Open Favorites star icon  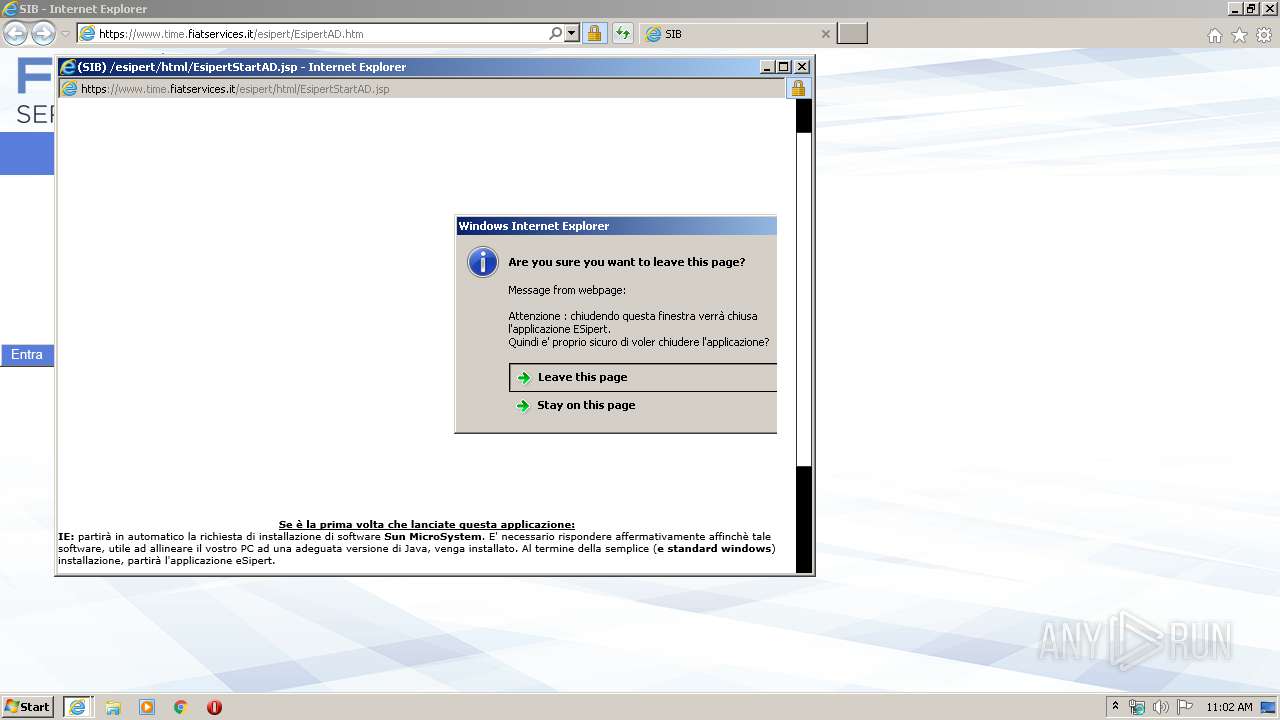point(1239,35)
